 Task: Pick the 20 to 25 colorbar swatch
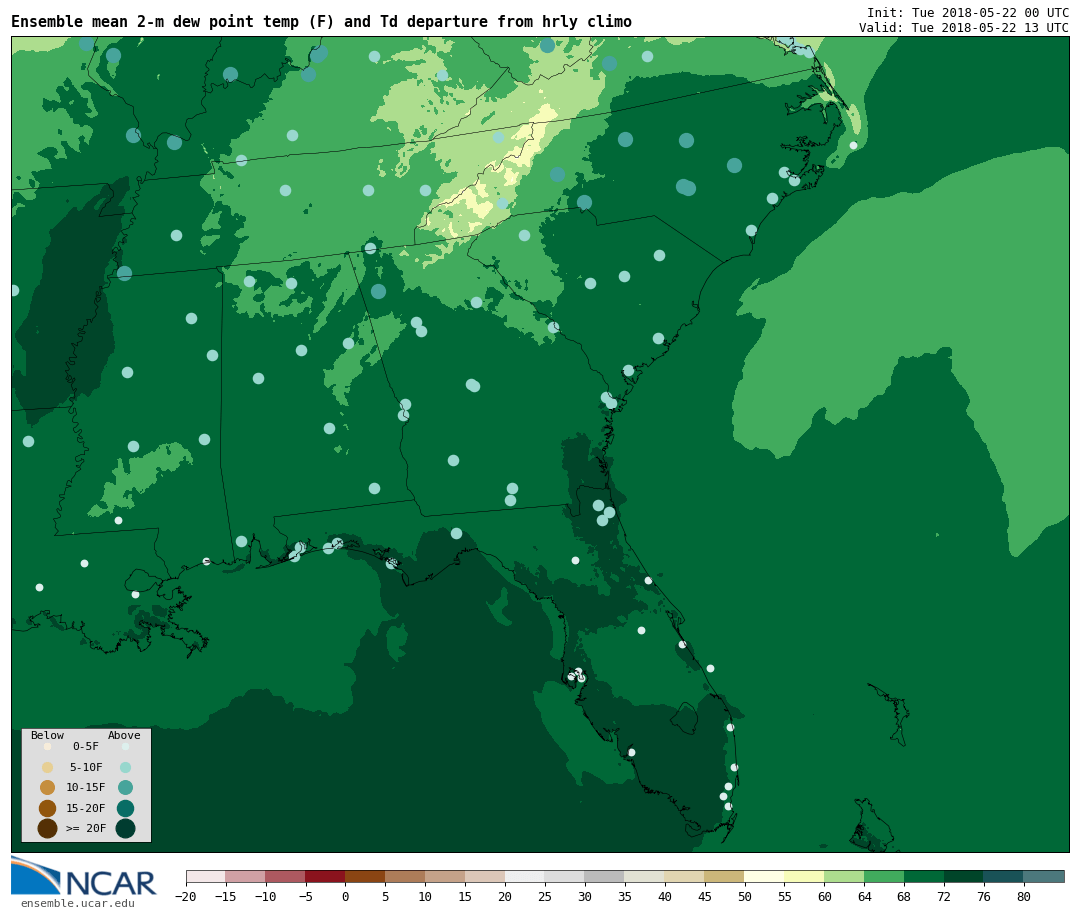526,877
